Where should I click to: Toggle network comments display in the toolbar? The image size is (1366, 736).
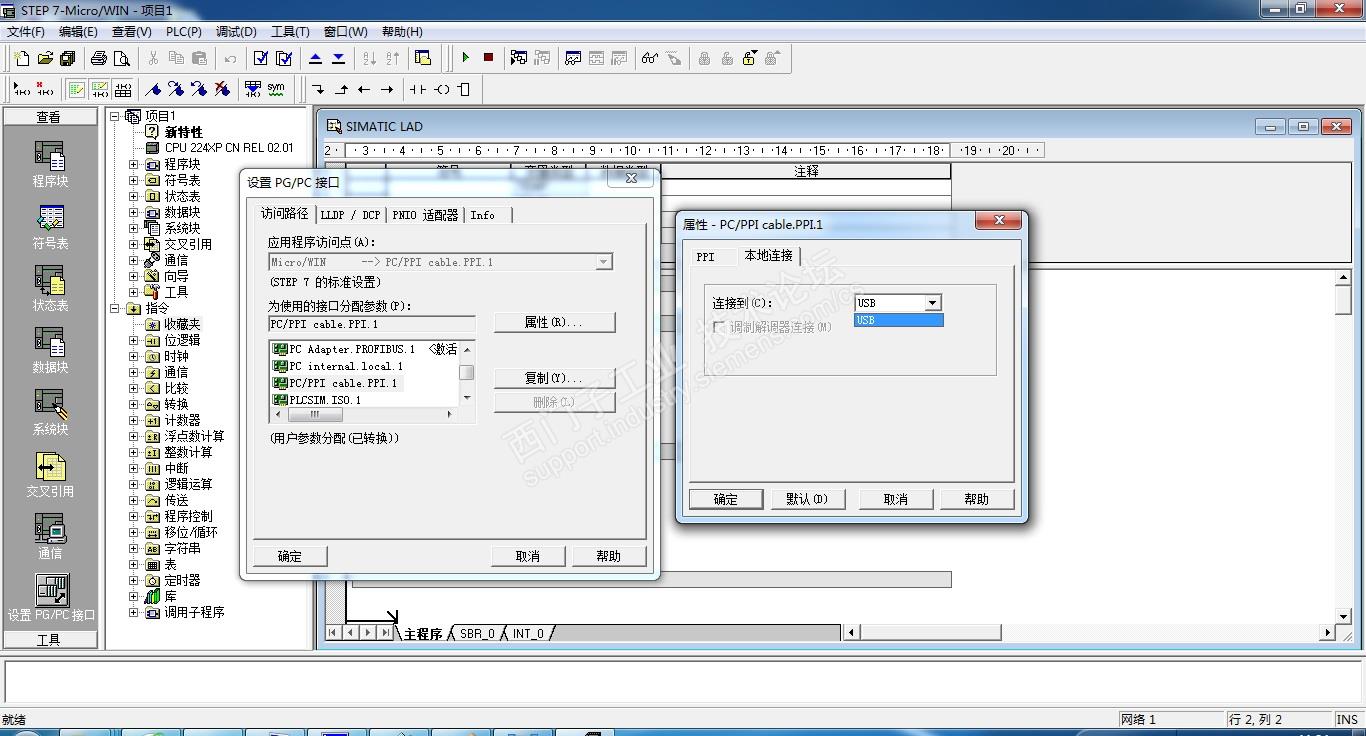(x=100, y=89)
